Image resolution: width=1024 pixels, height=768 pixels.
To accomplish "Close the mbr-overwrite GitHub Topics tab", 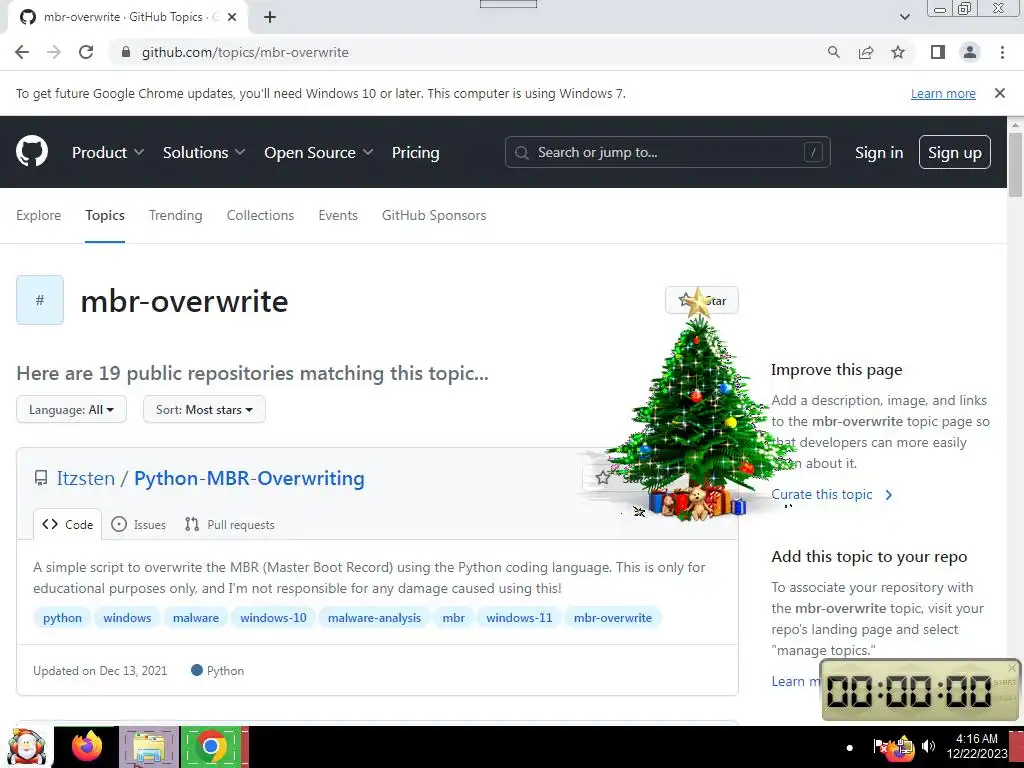I will click(x=232, y=17).
